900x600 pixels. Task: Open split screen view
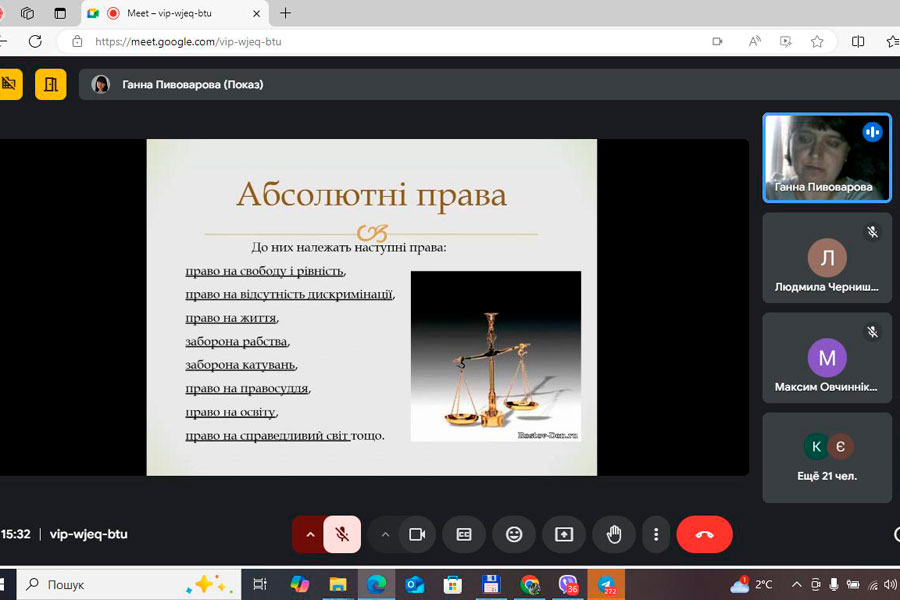[x=858, y=41]
